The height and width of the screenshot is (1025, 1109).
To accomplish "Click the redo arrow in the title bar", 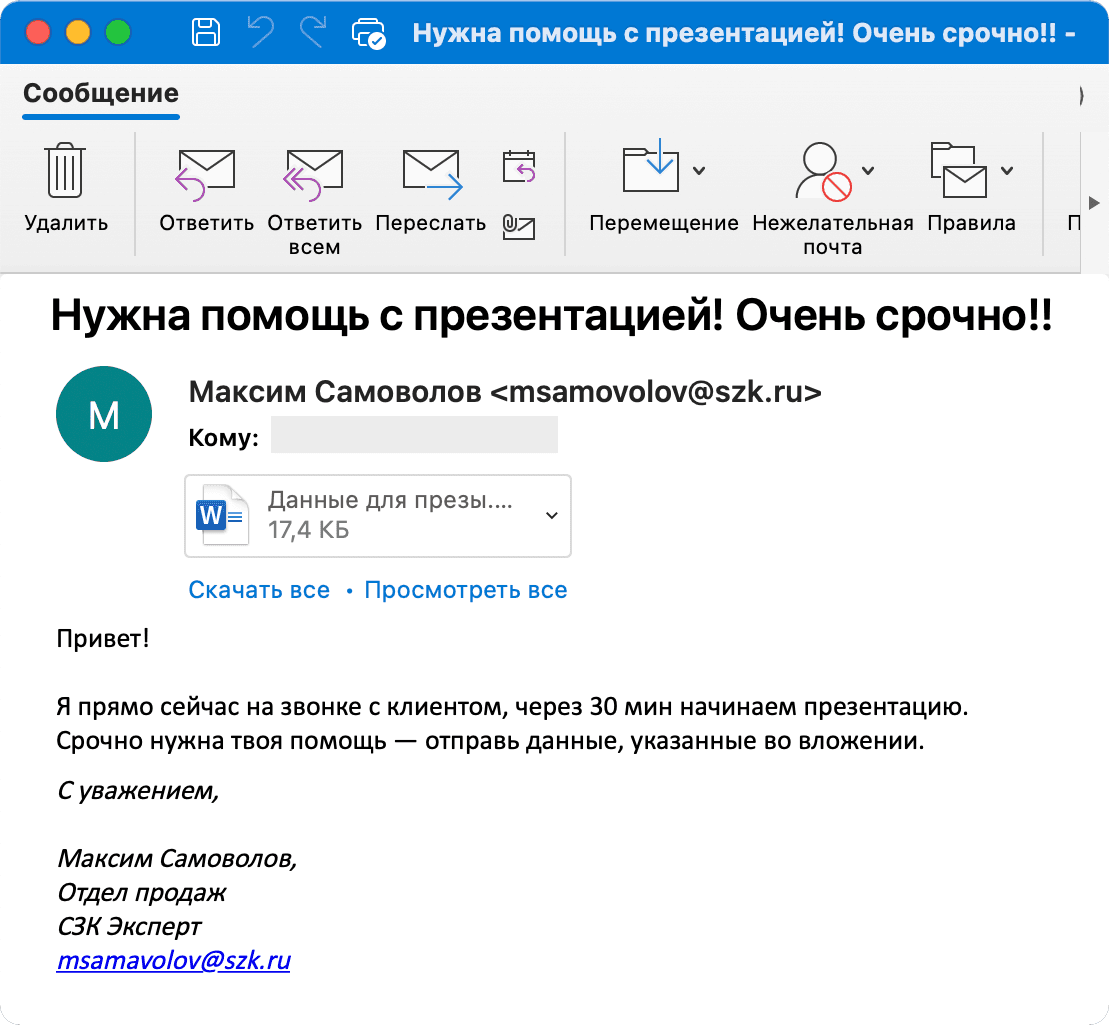I will click(313, 33).
